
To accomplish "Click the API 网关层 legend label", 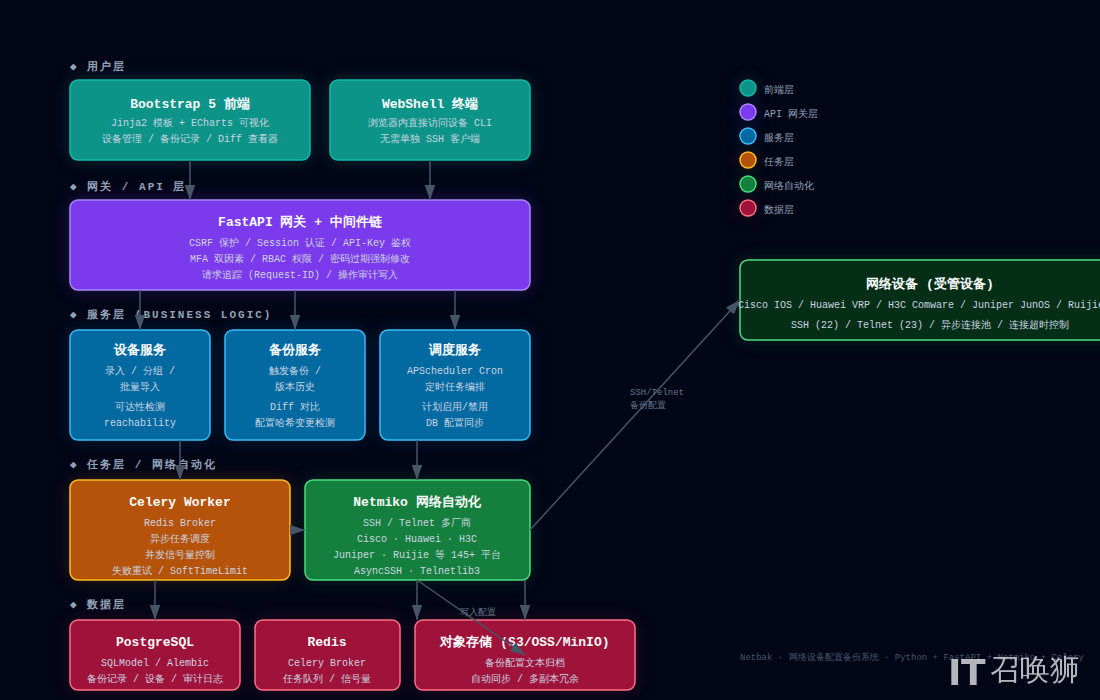I will [791, 114].
